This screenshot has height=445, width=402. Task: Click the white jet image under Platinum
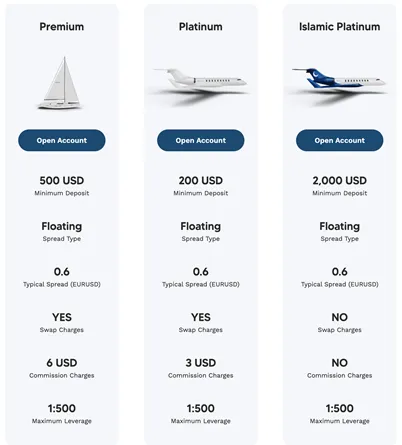coord(200,85)
